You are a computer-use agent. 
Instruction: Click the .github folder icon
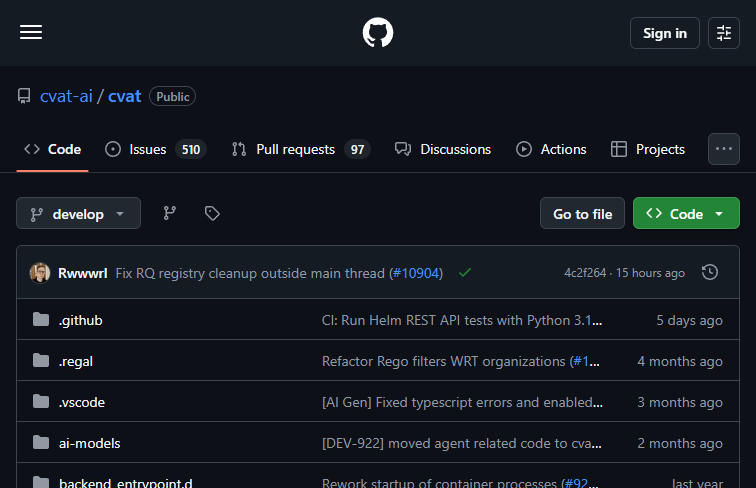(41, 319)
